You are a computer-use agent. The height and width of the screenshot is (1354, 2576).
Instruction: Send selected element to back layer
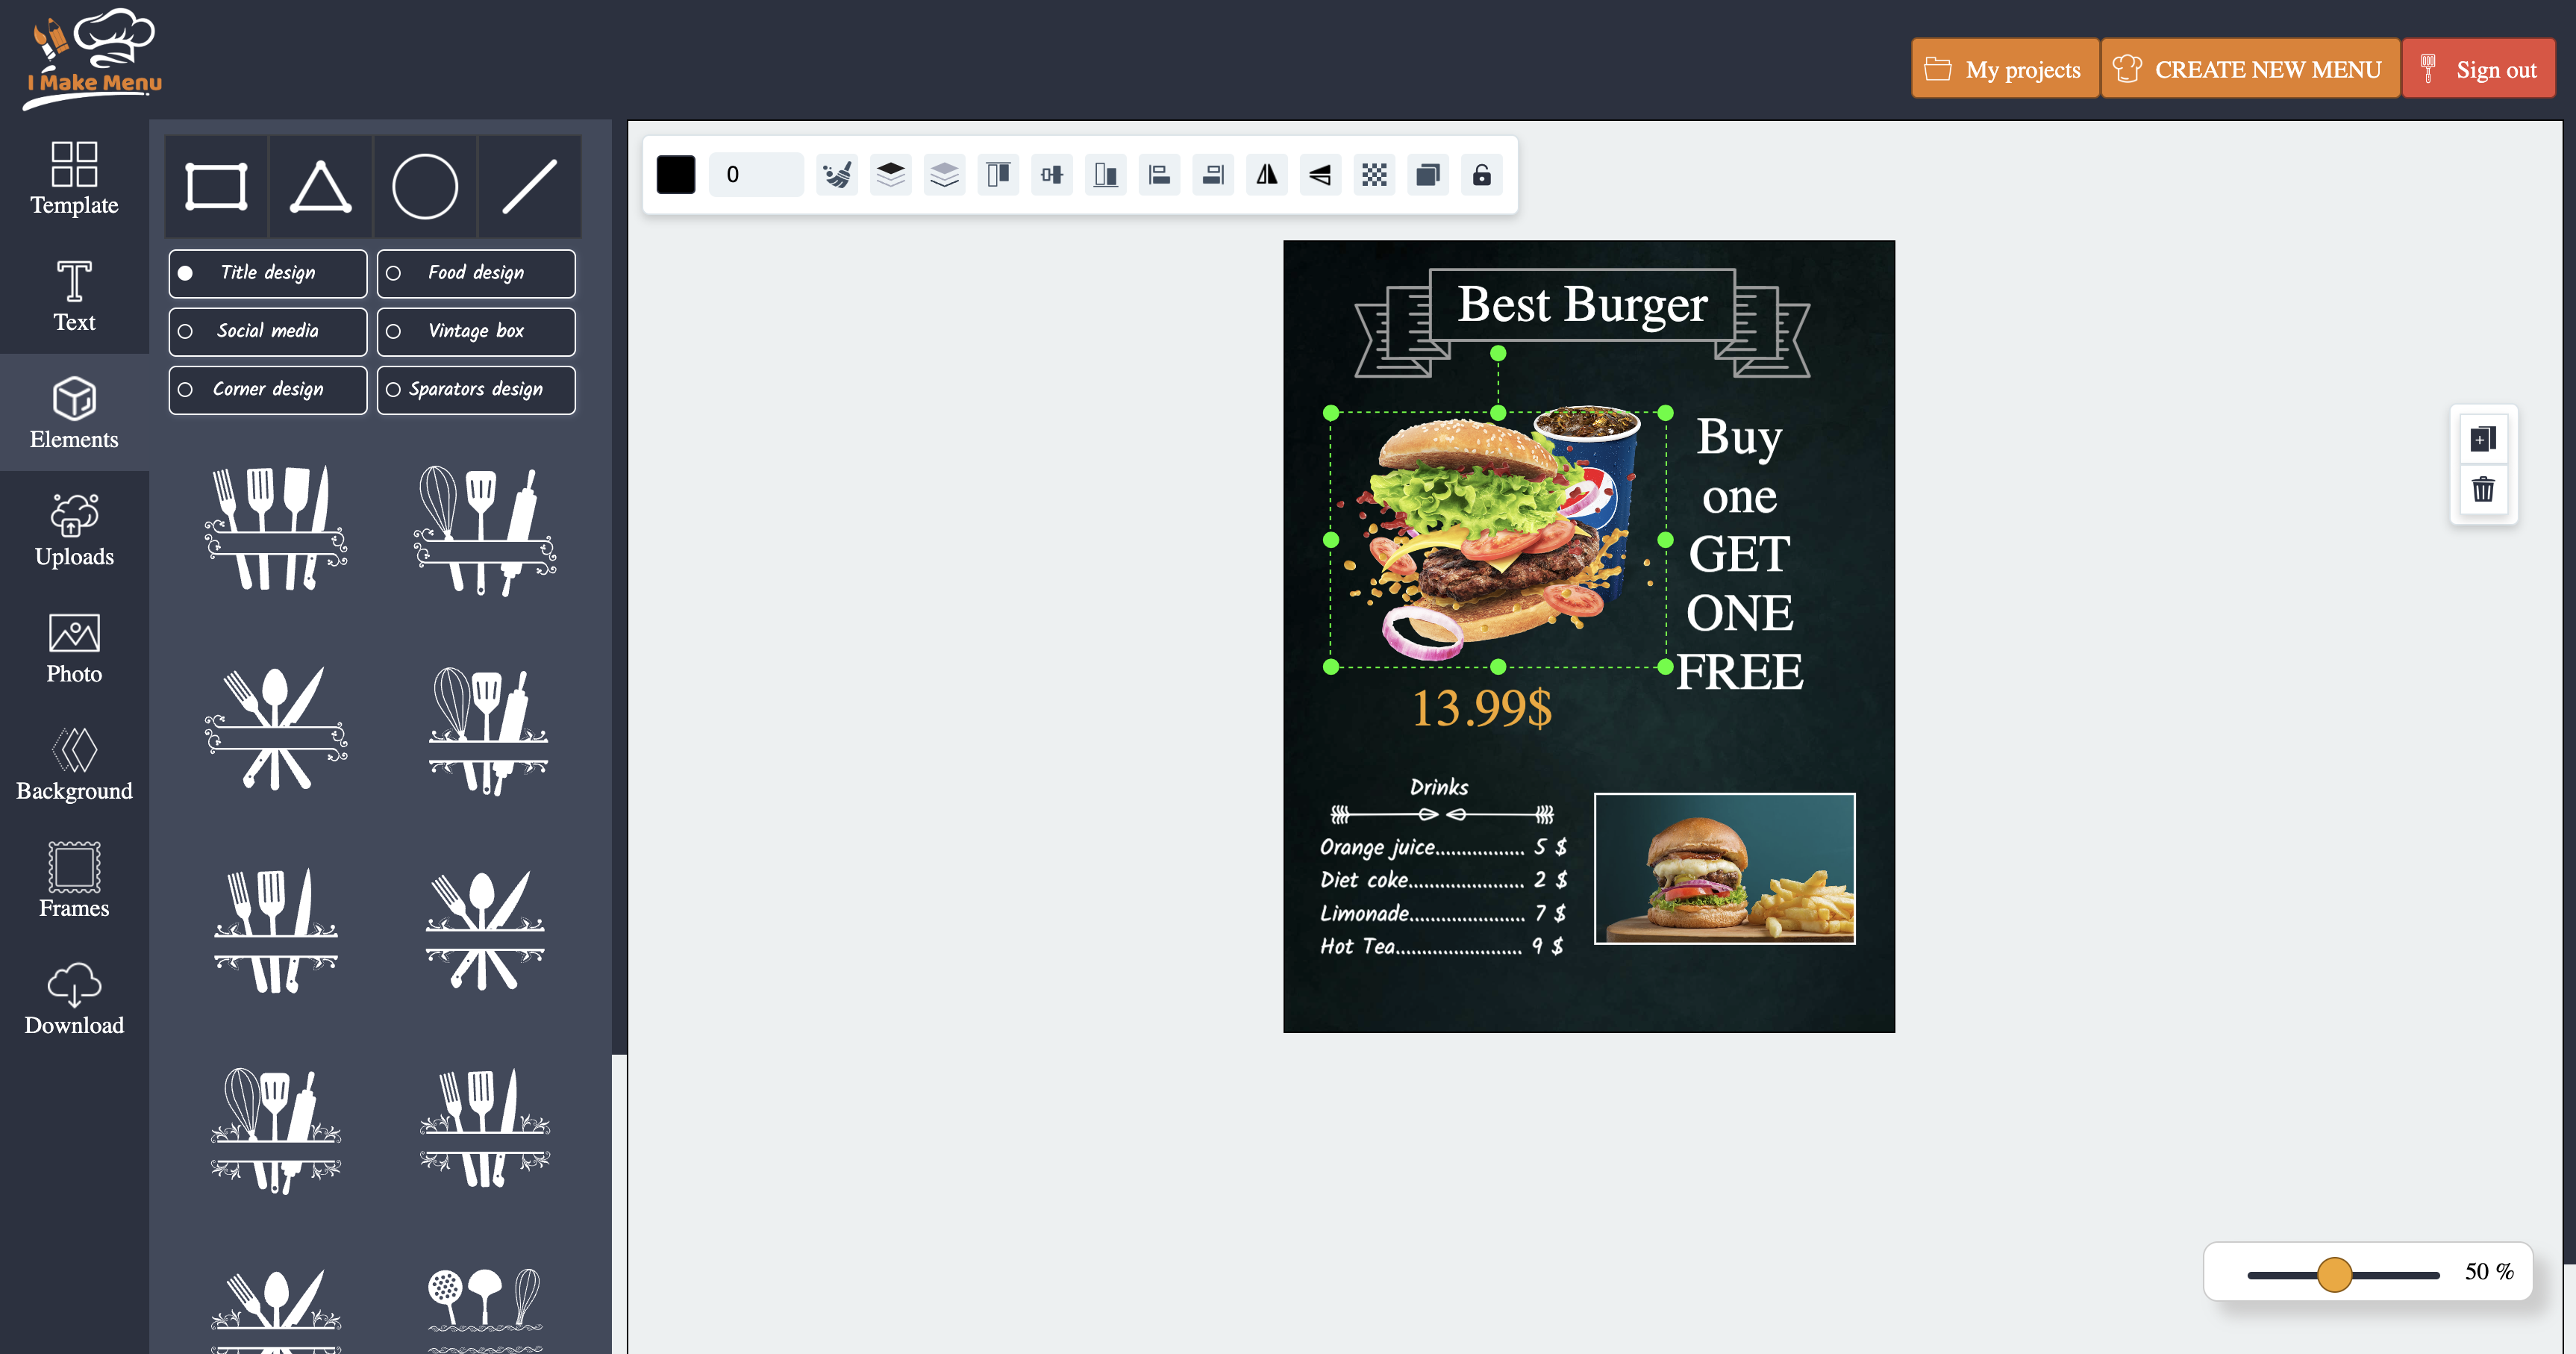tap(944, 175)
